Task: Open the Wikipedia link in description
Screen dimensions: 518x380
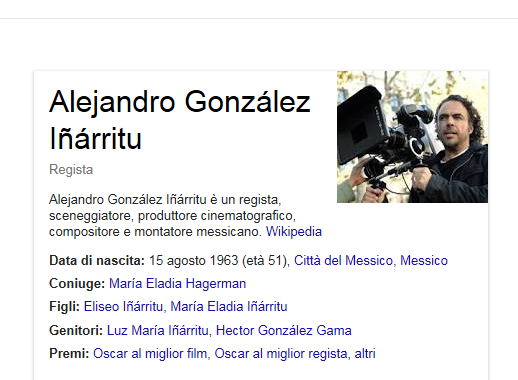Action: pos(294,232)
